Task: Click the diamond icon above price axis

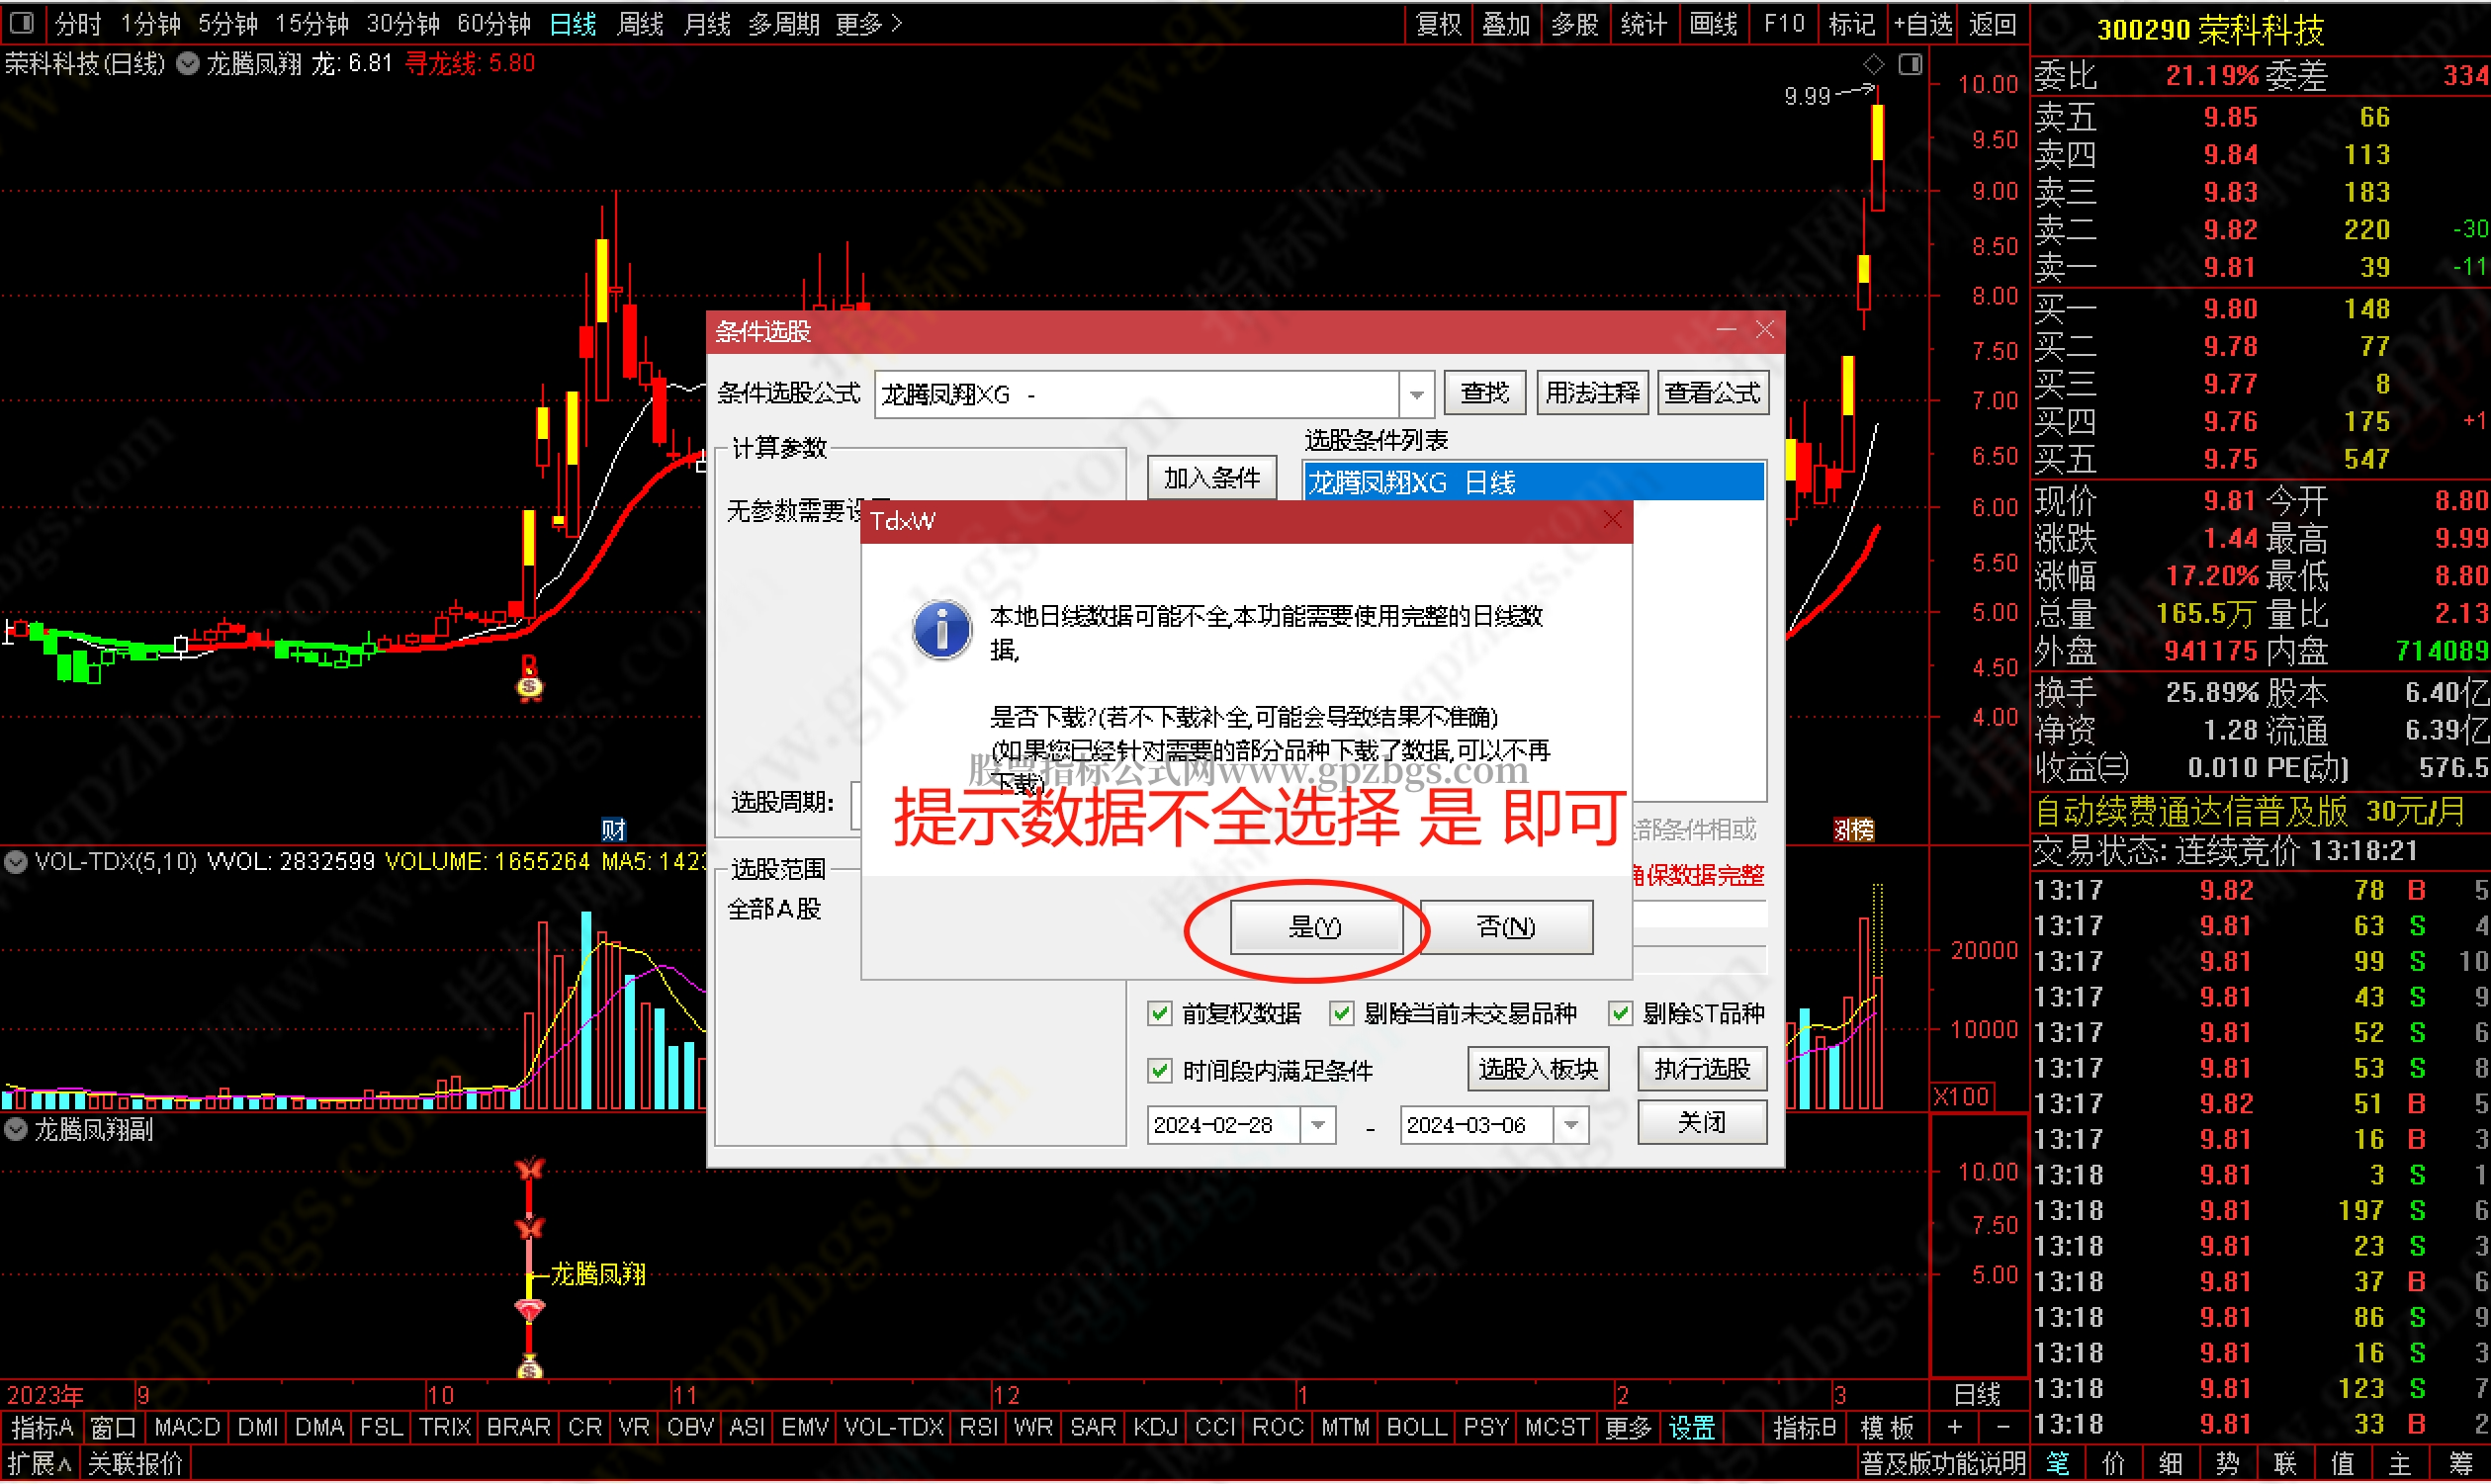Action: [1873, 64]
